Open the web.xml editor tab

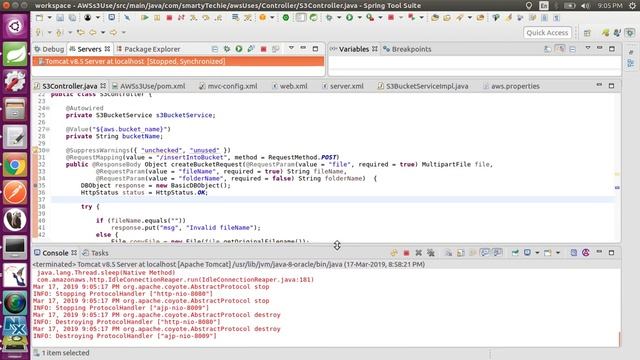pos(290,86)
